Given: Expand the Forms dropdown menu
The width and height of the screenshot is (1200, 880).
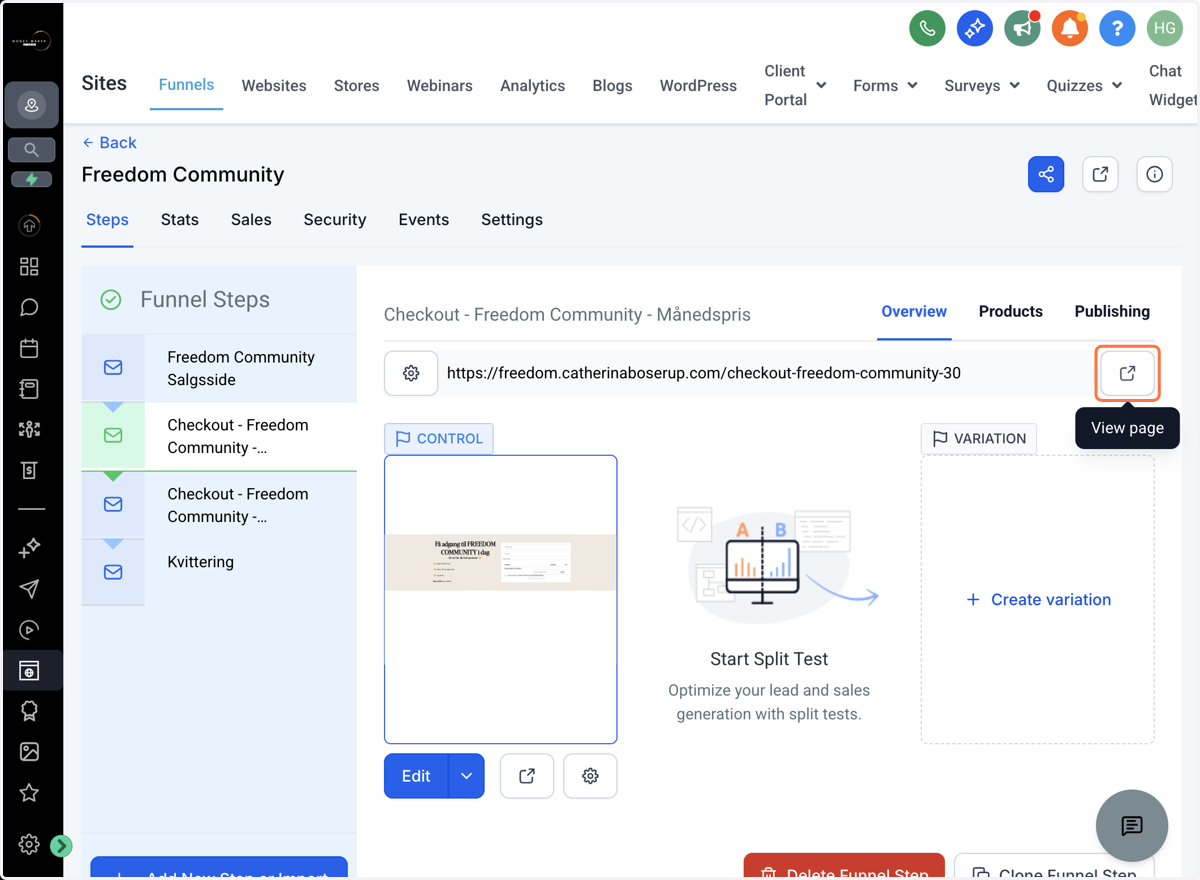Looking at the screenshot, I should pos(885,86).
